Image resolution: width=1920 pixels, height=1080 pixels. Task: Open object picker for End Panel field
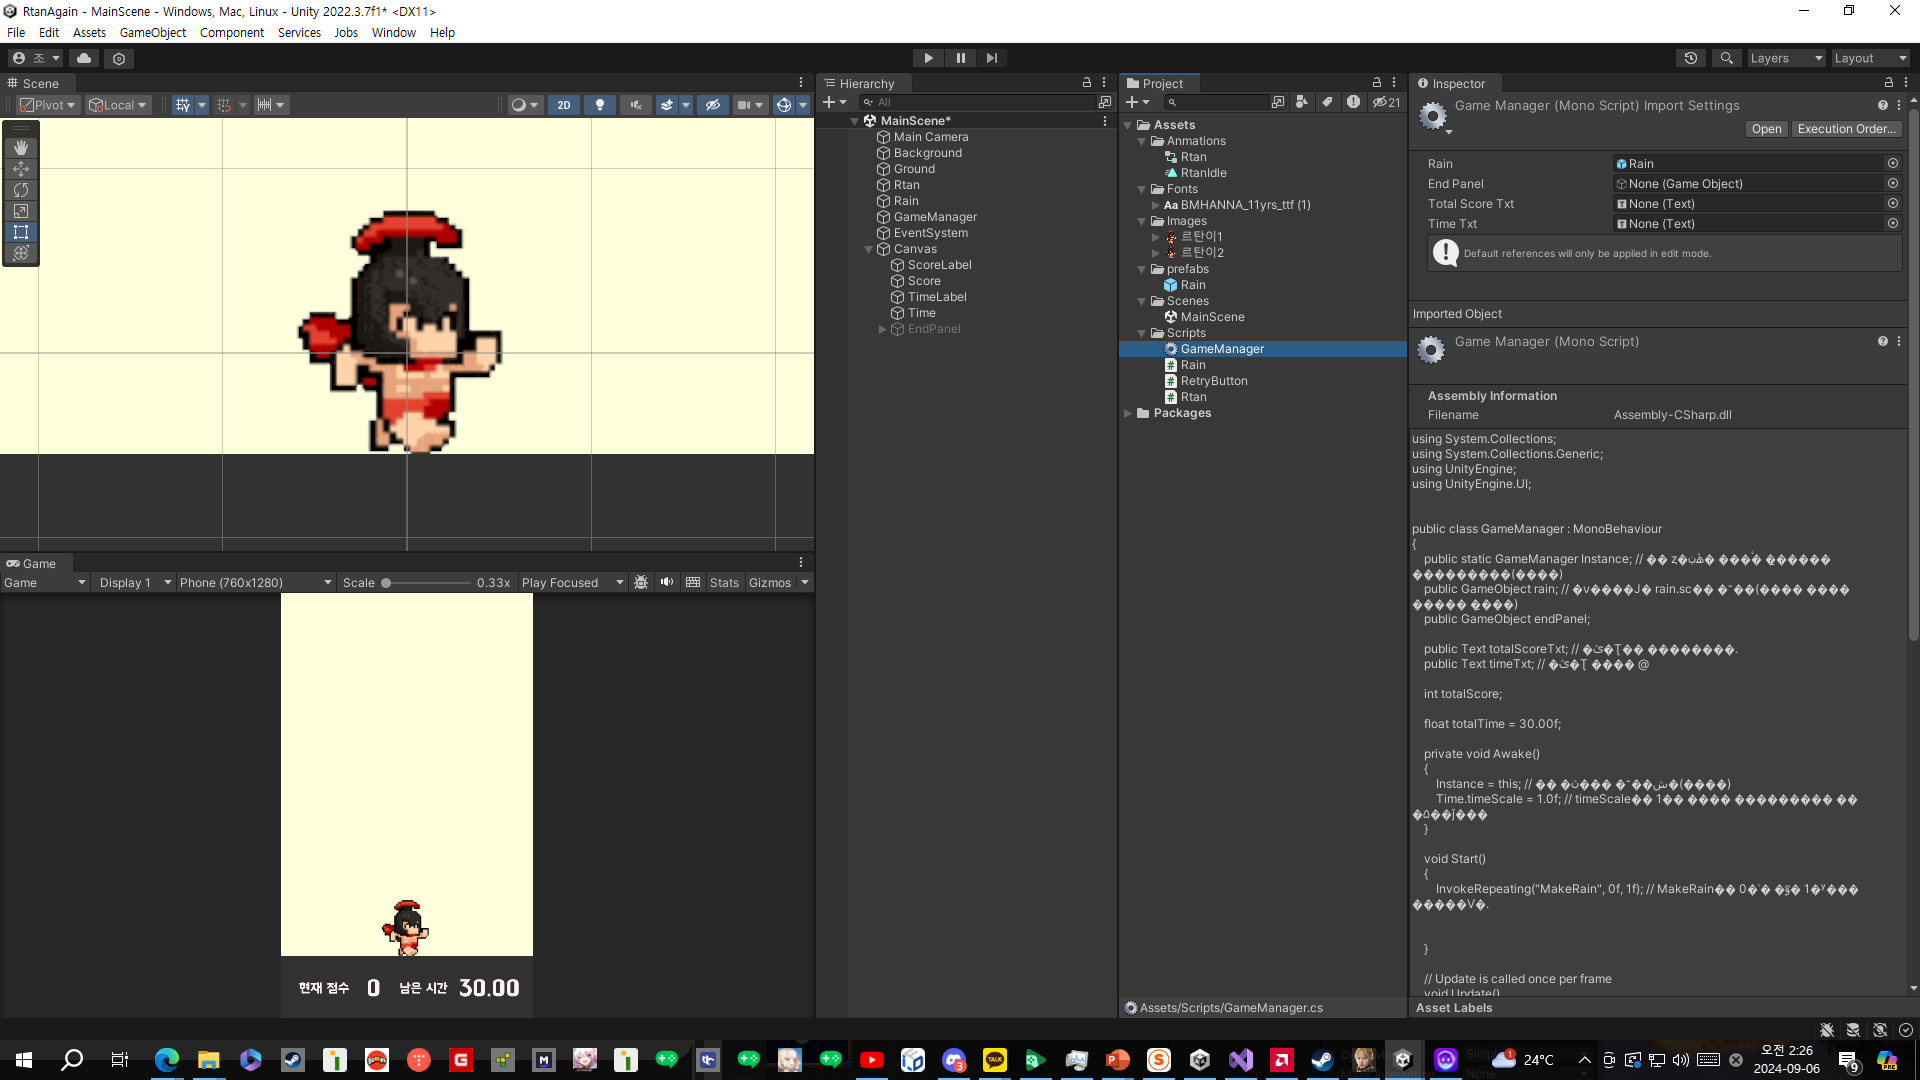(x=1893, y=184)
